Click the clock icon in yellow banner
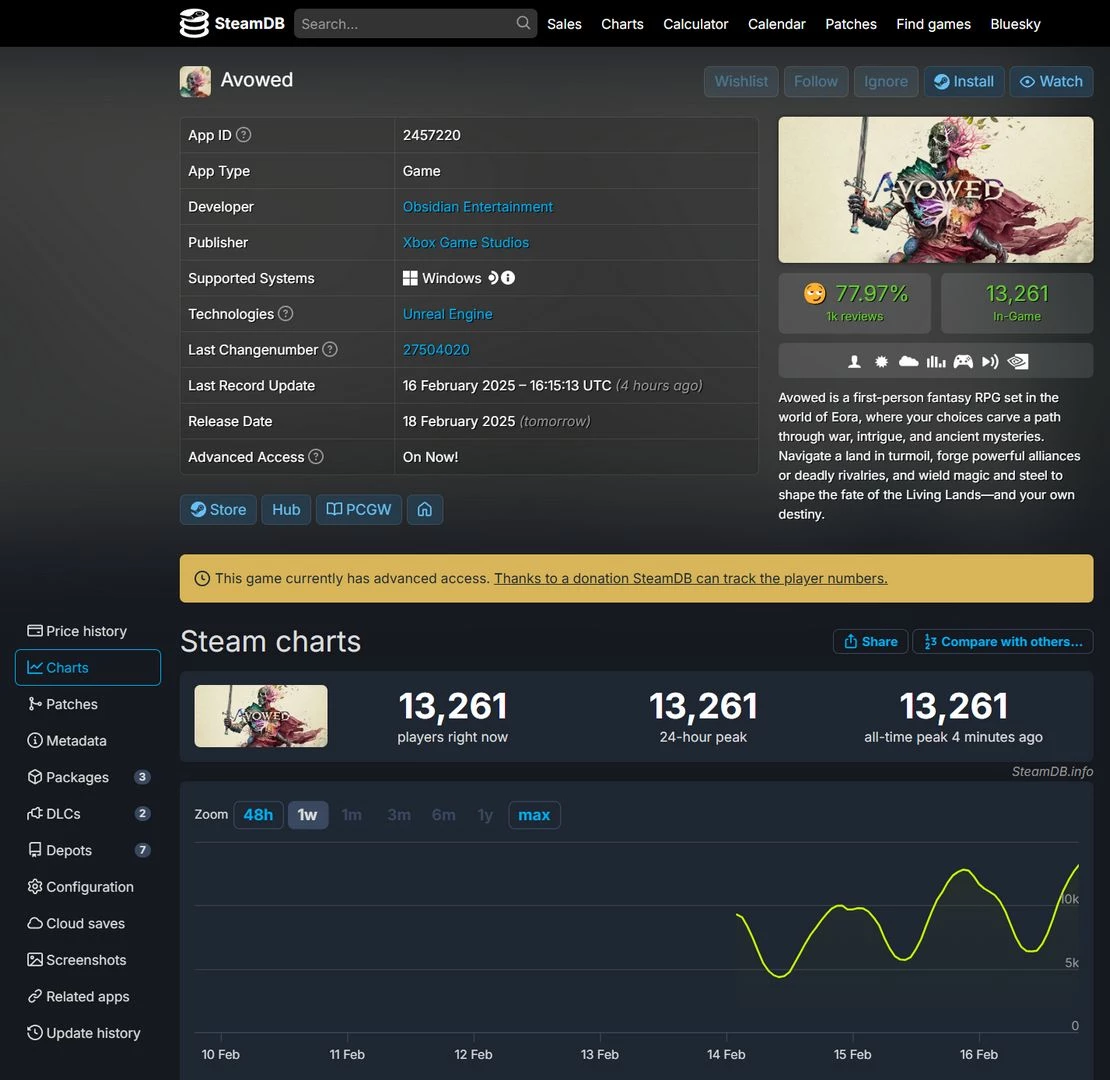The width and height of the screenshot is (1110, 1080). click(202, 578)
